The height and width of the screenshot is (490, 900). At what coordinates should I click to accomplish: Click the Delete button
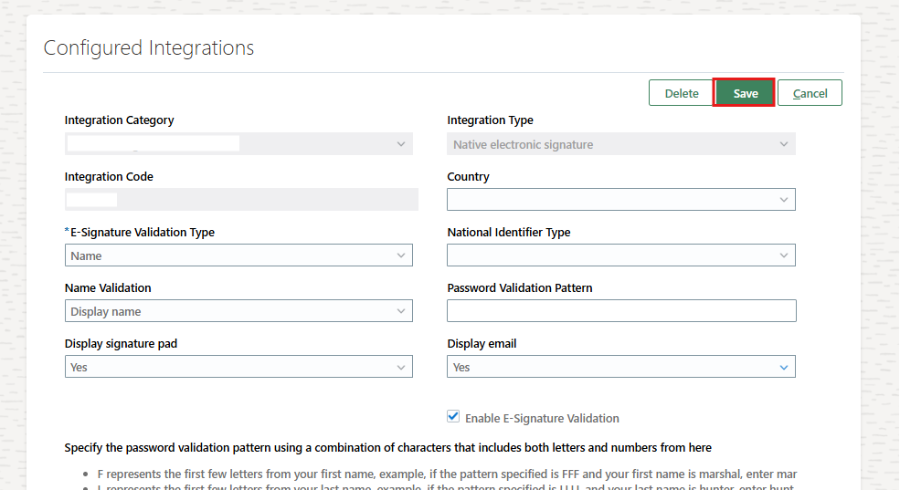point(681,93)
